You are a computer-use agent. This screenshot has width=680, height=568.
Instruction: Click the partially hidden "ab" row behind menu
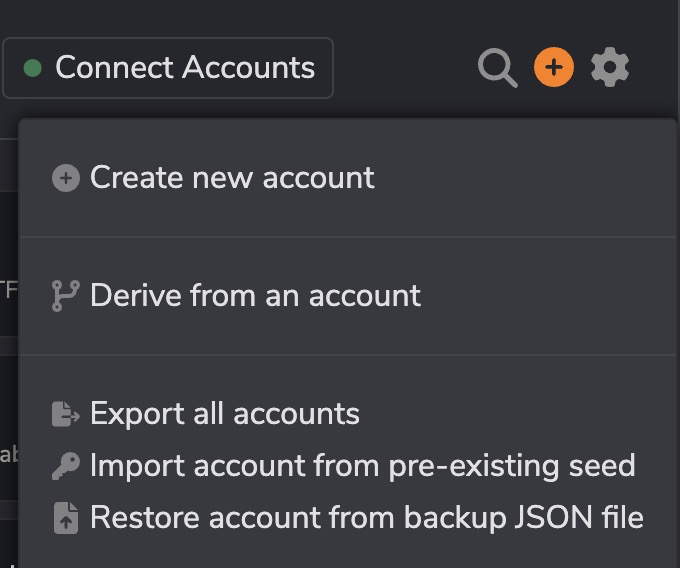(9, 454)
